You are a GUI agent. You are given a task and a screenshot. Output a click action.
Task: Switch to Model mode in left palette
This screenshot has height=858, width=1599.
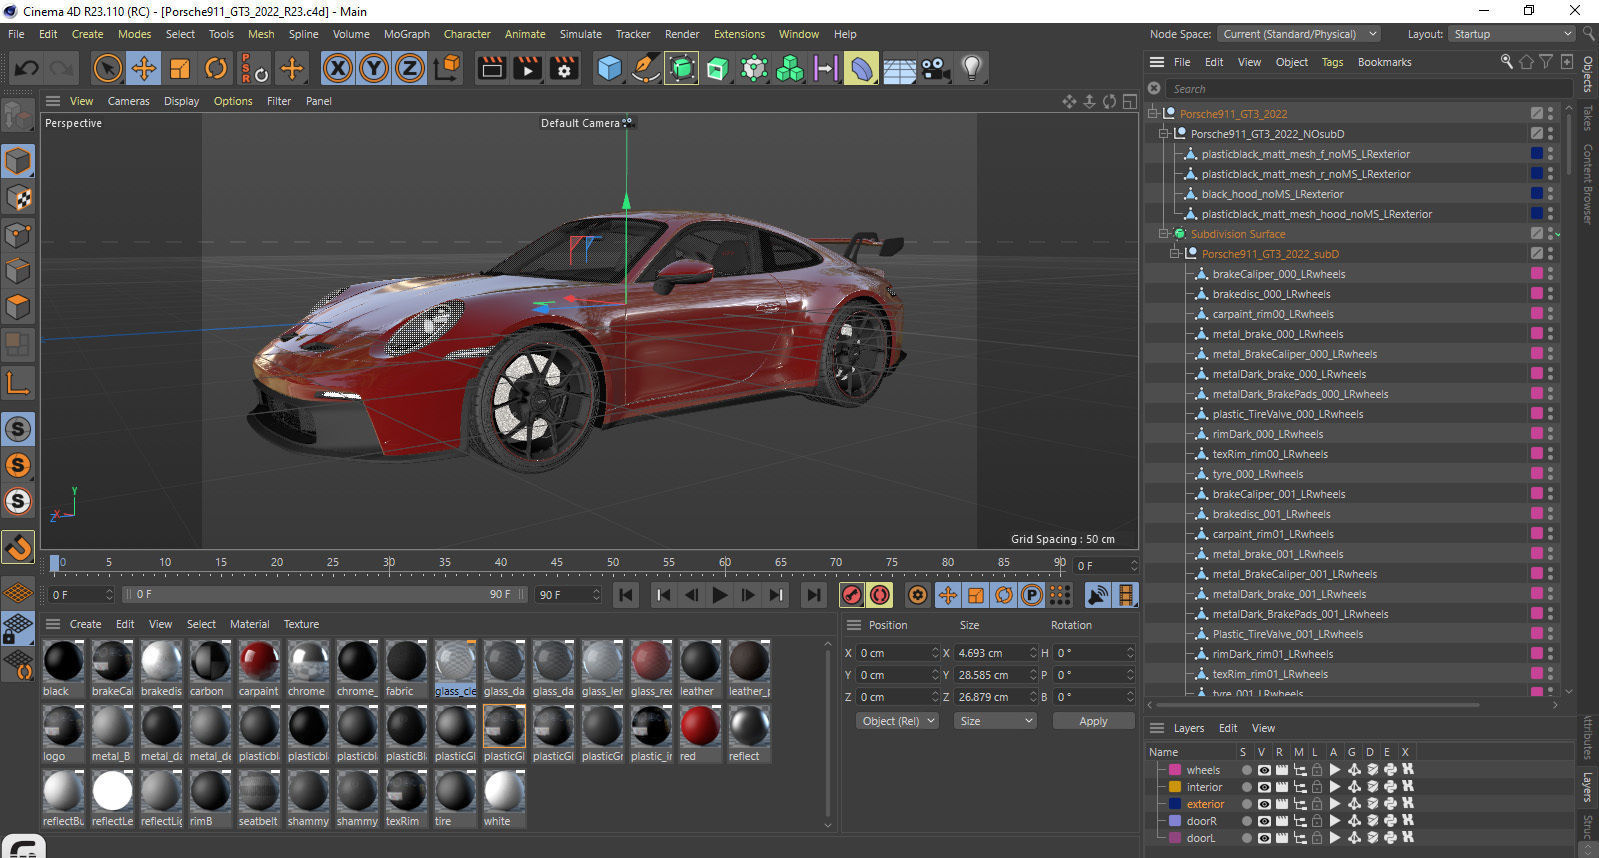[18, 161]
